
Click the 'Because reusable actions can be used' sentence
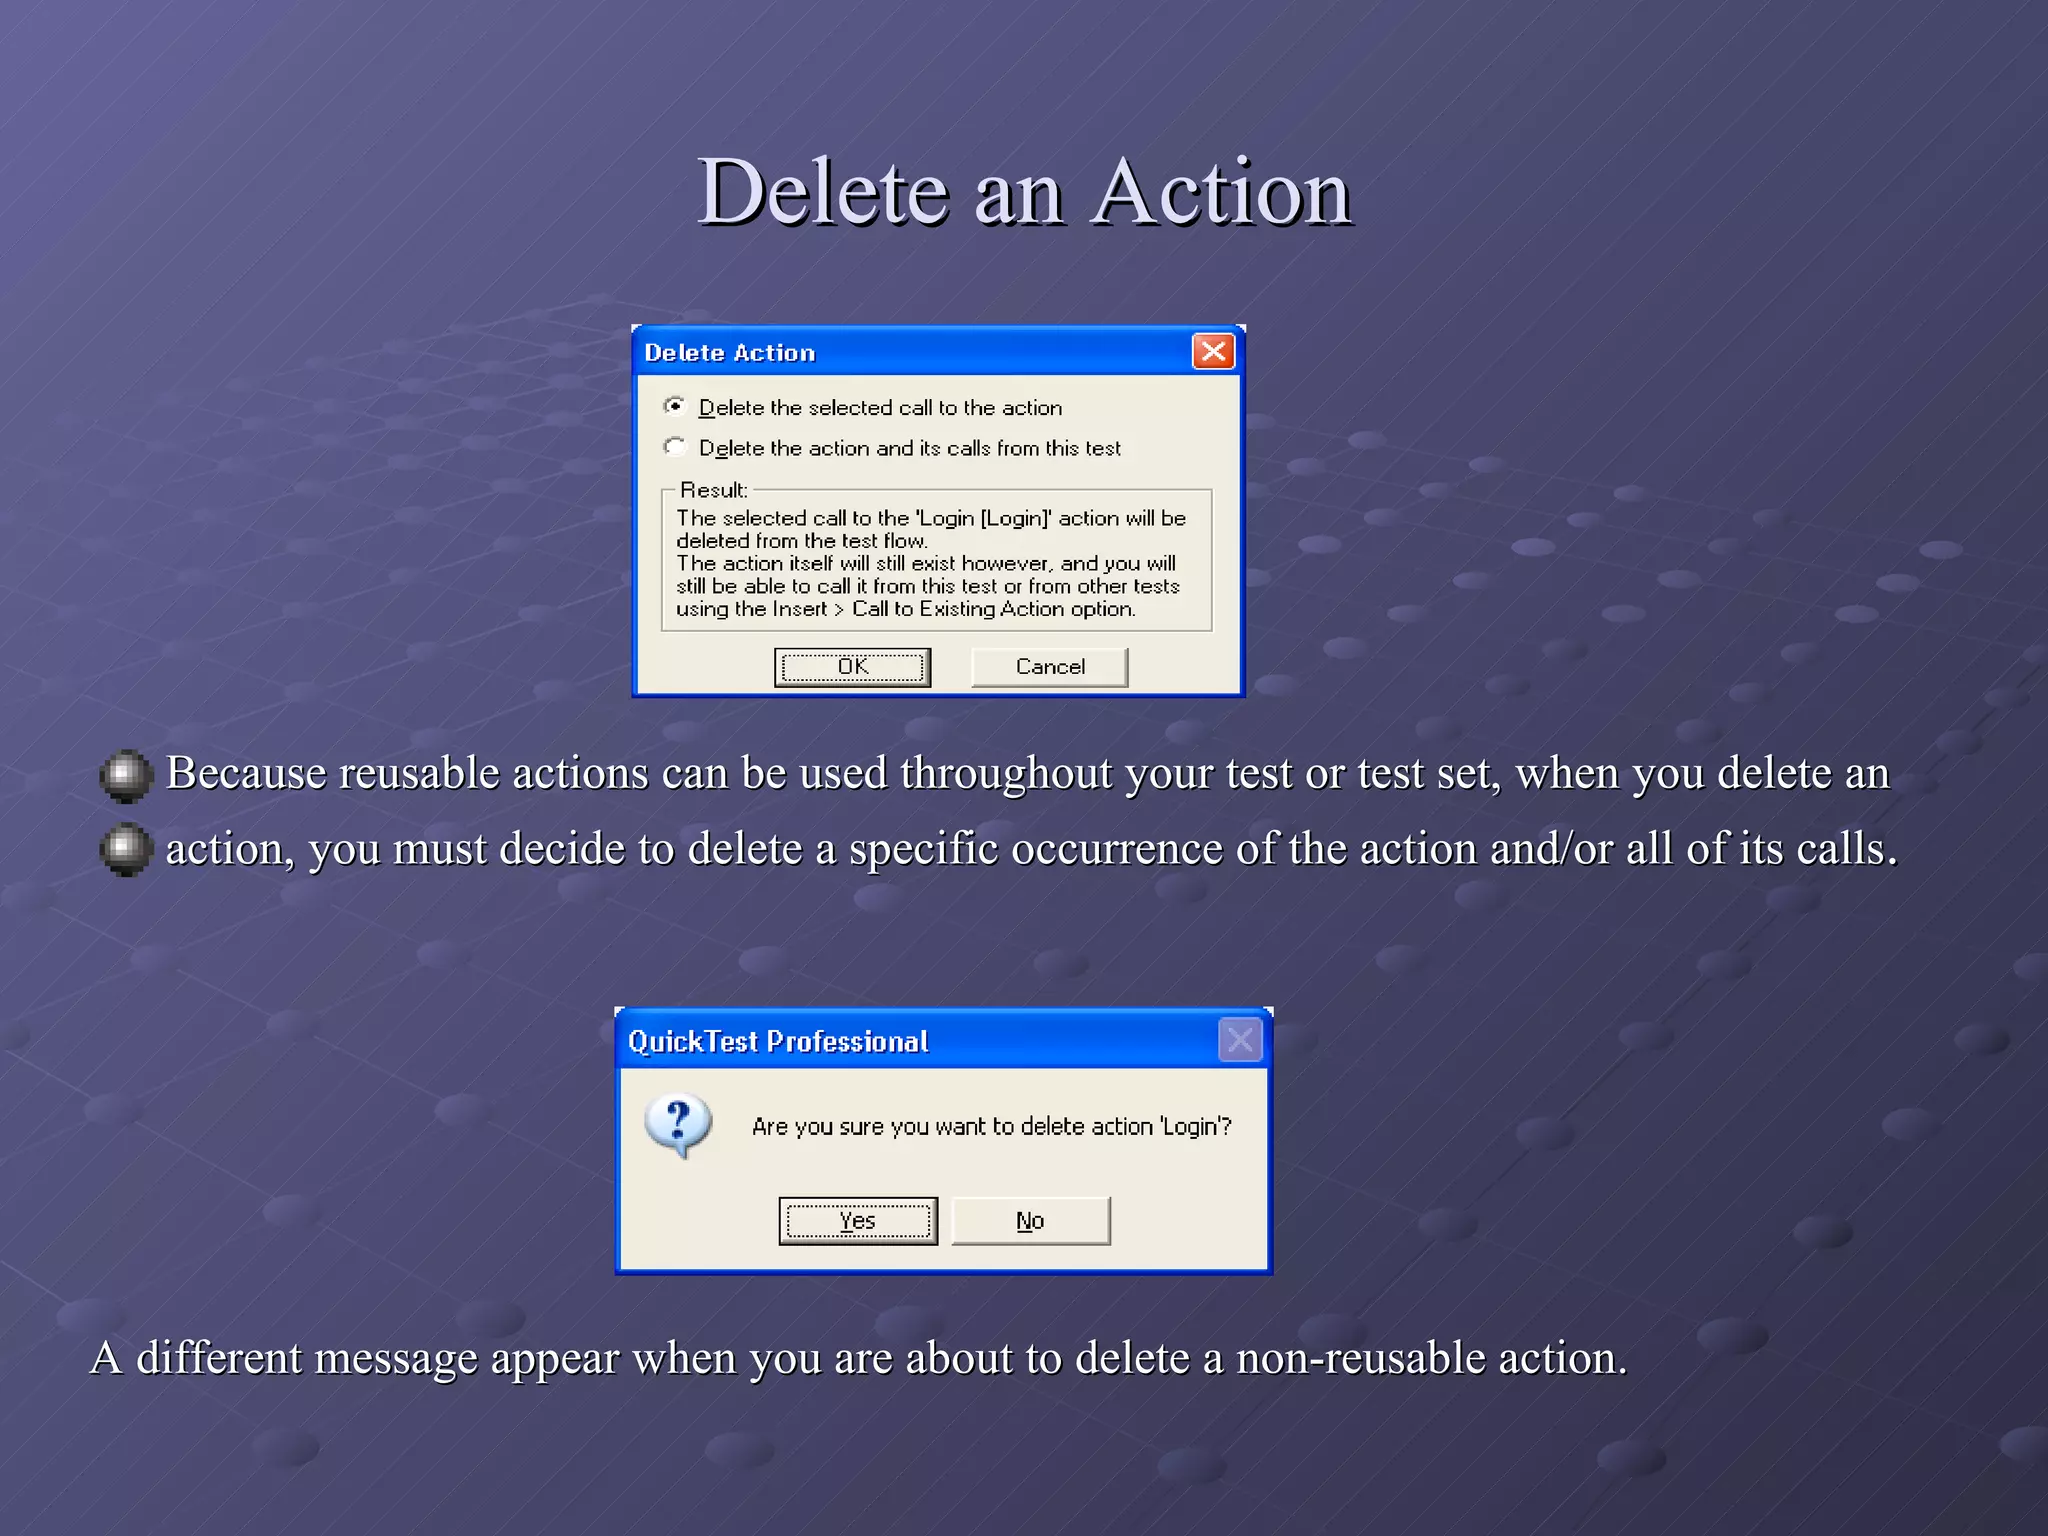(1028, 773)
